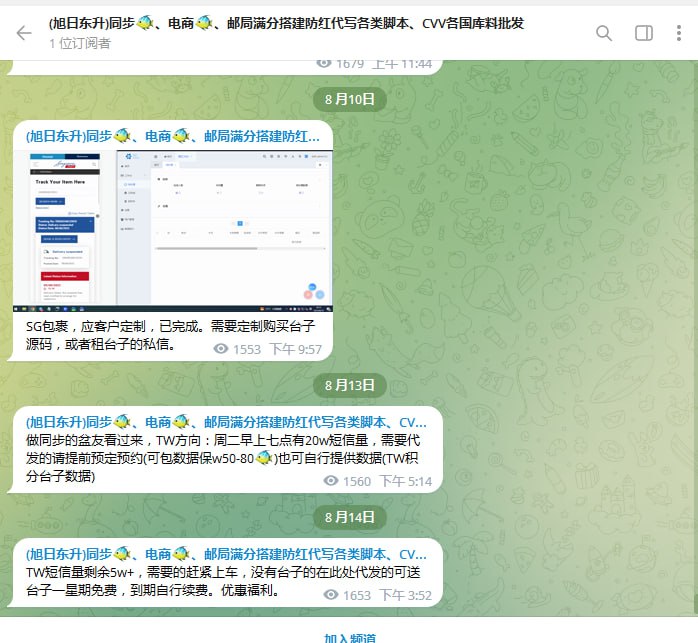Open the channel title in the header
The width and height of the screenshot is (698, 643).
coord(286,23)
